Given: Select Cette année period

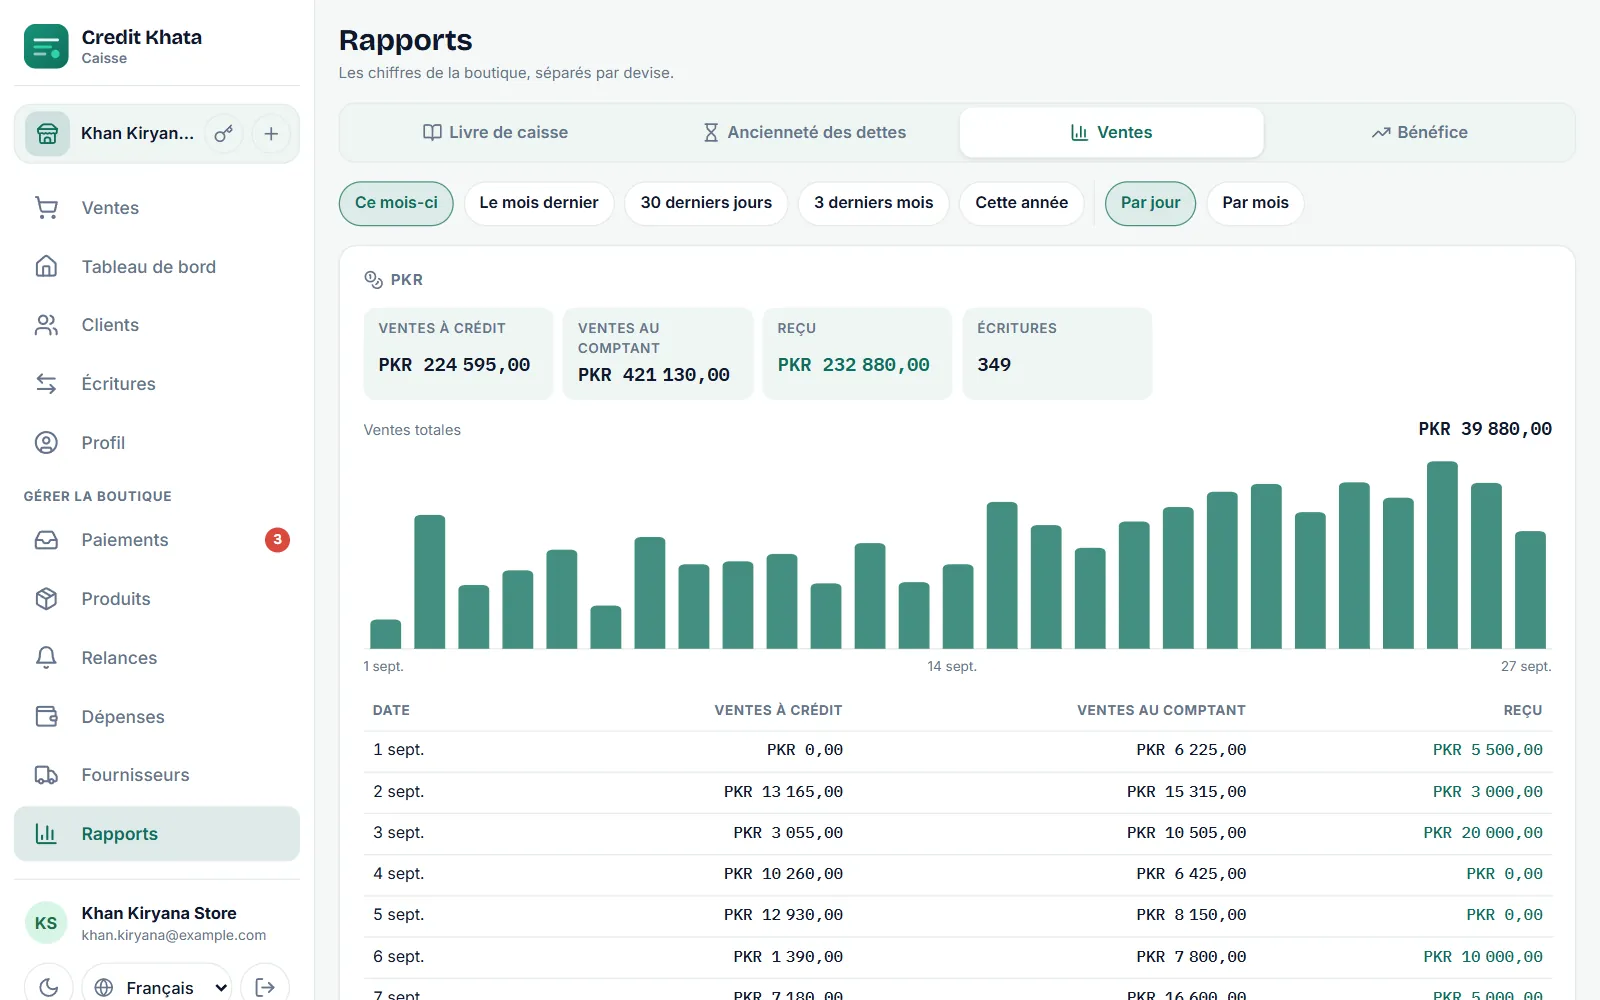Looking at the screenshot, I should [x=1021, y=203].
